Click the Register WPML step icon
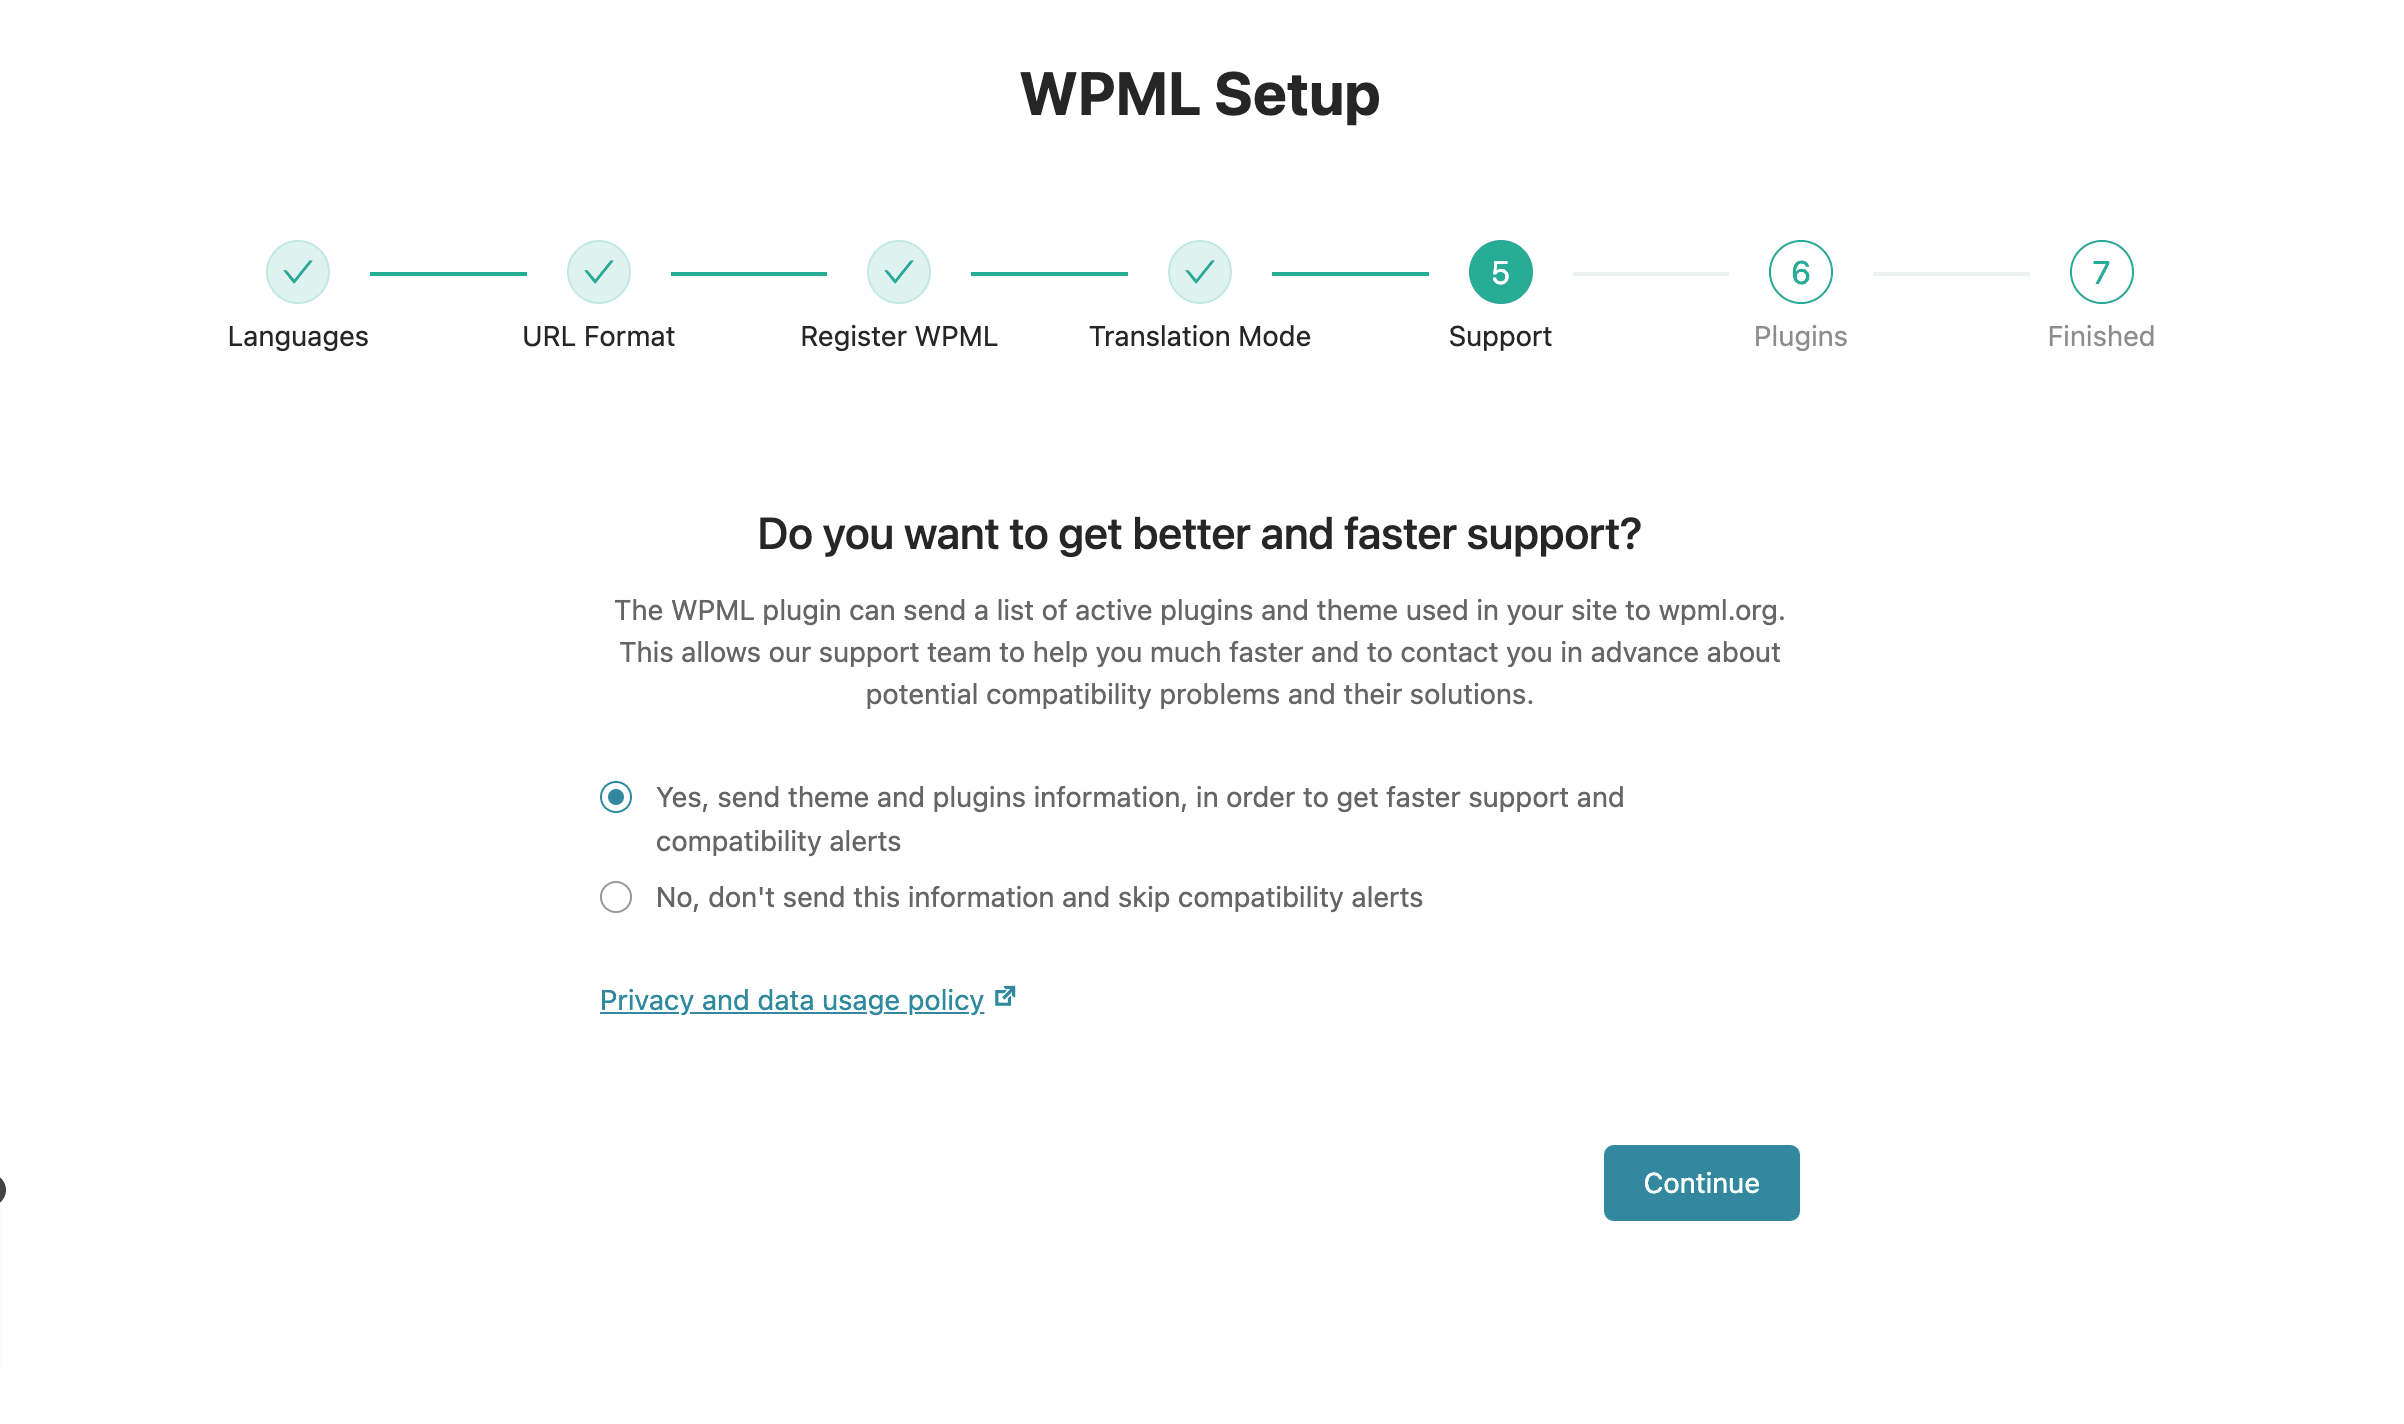Image resolution: width=2404 pixels, height=1424 pixels. 899,271
